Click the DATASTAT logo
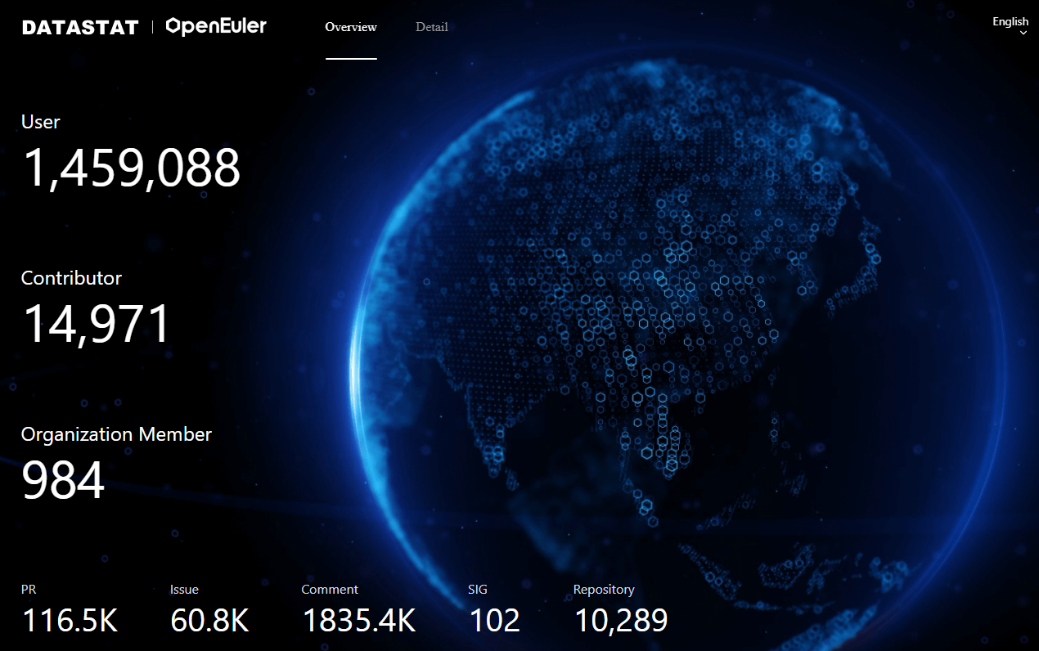This screenshot has height=651, width=1039. pyautogui.click(x=80, y=27)
